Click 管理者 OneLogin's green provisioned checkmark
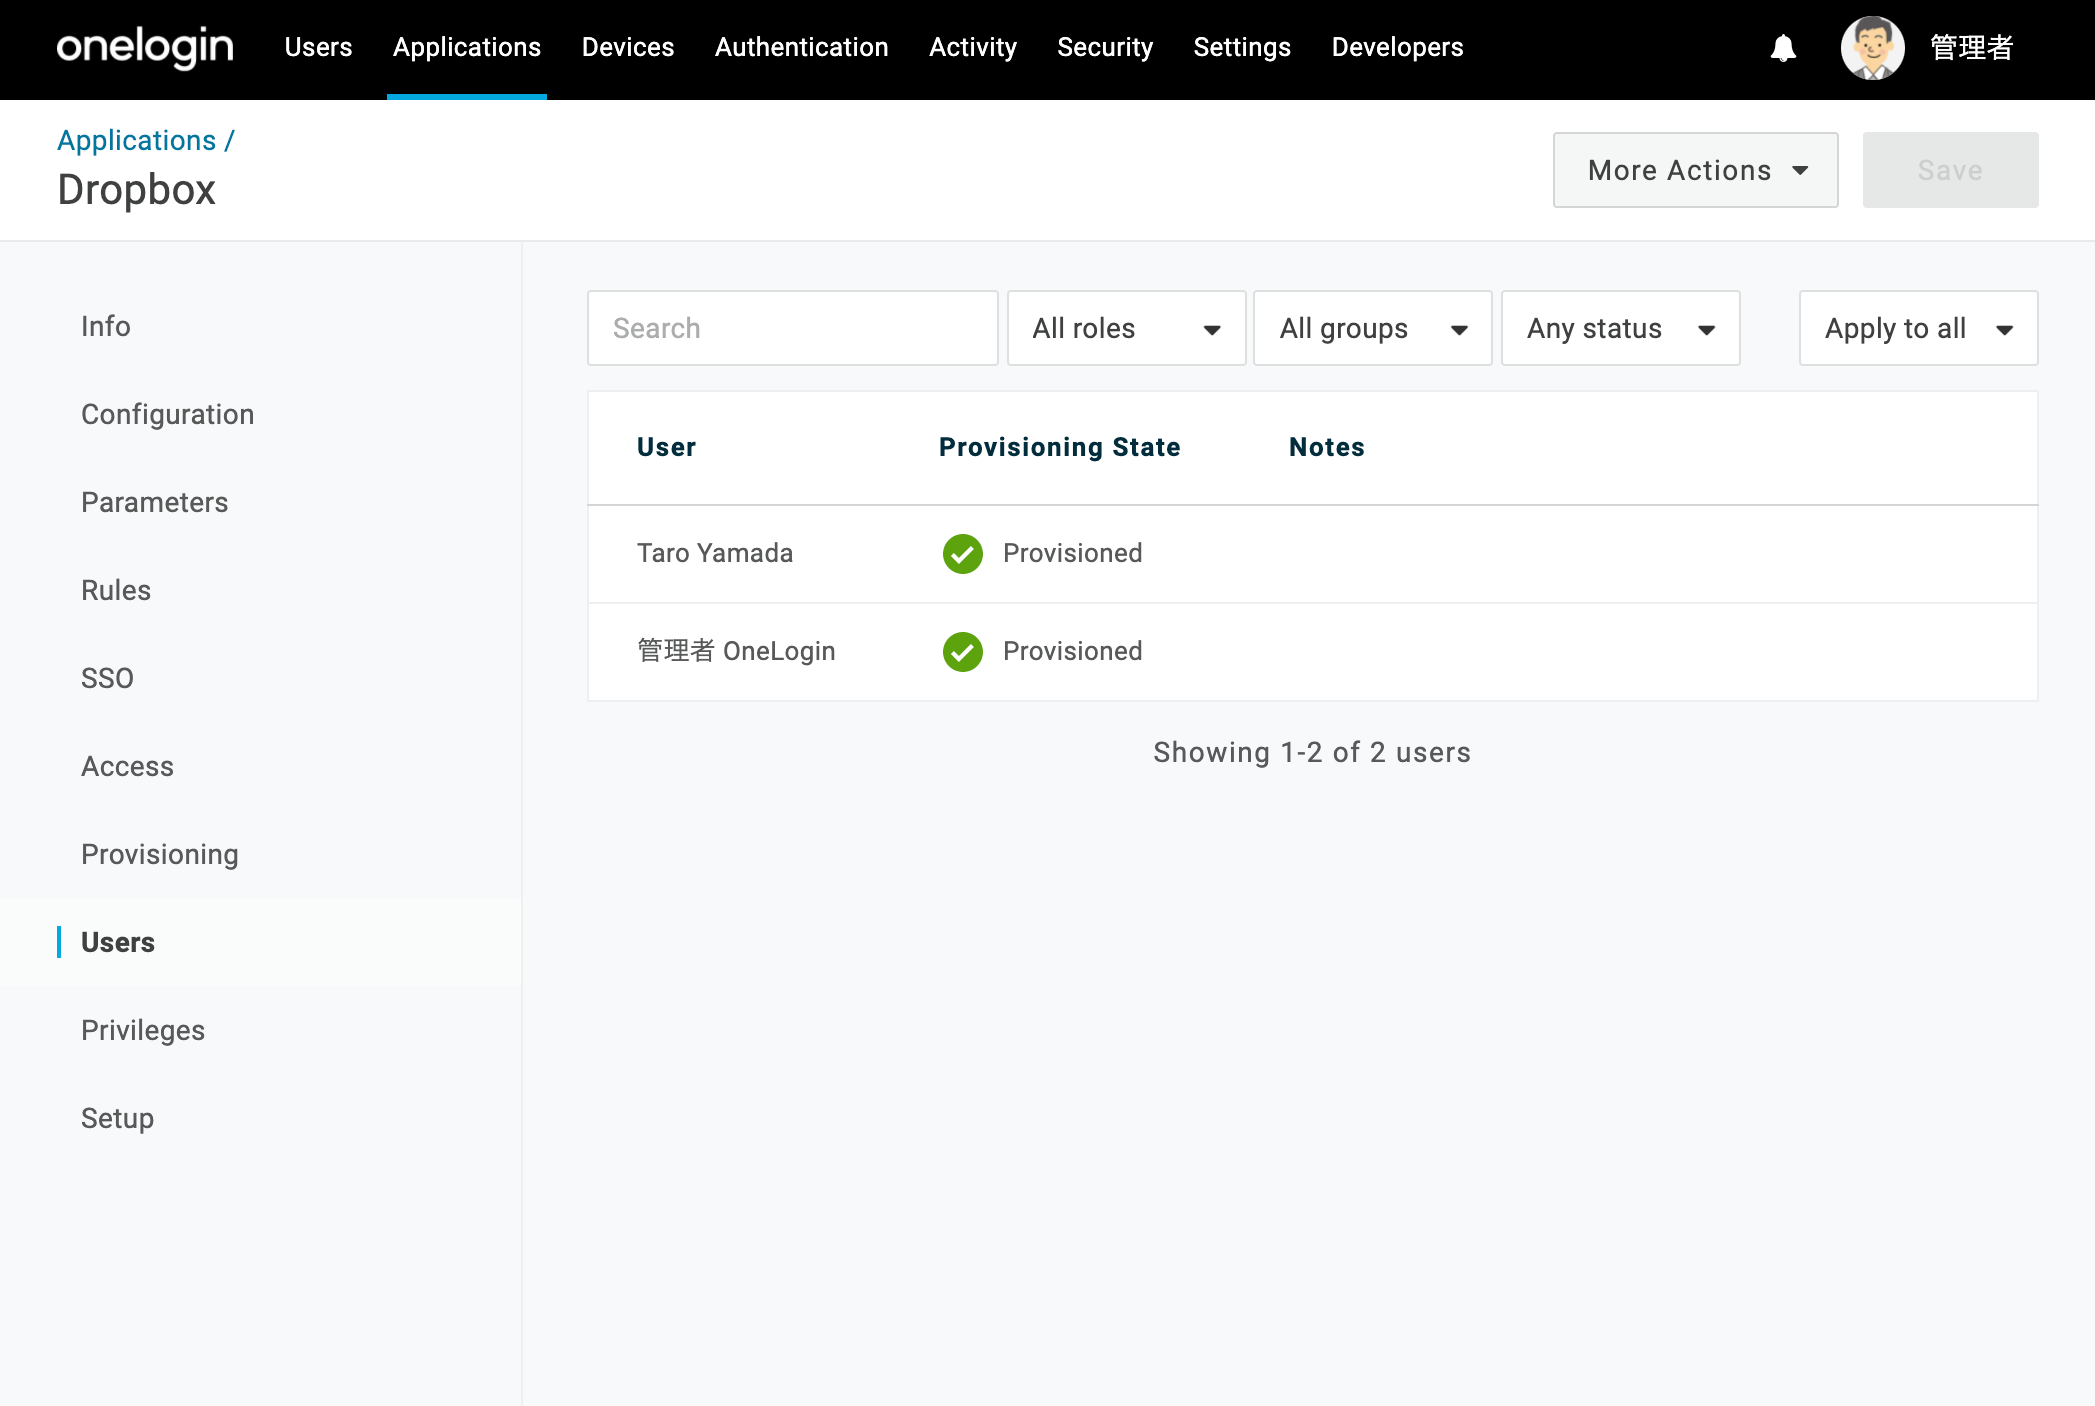The width and height of the screenshot is (2095, 1406). tap(962, 652)
